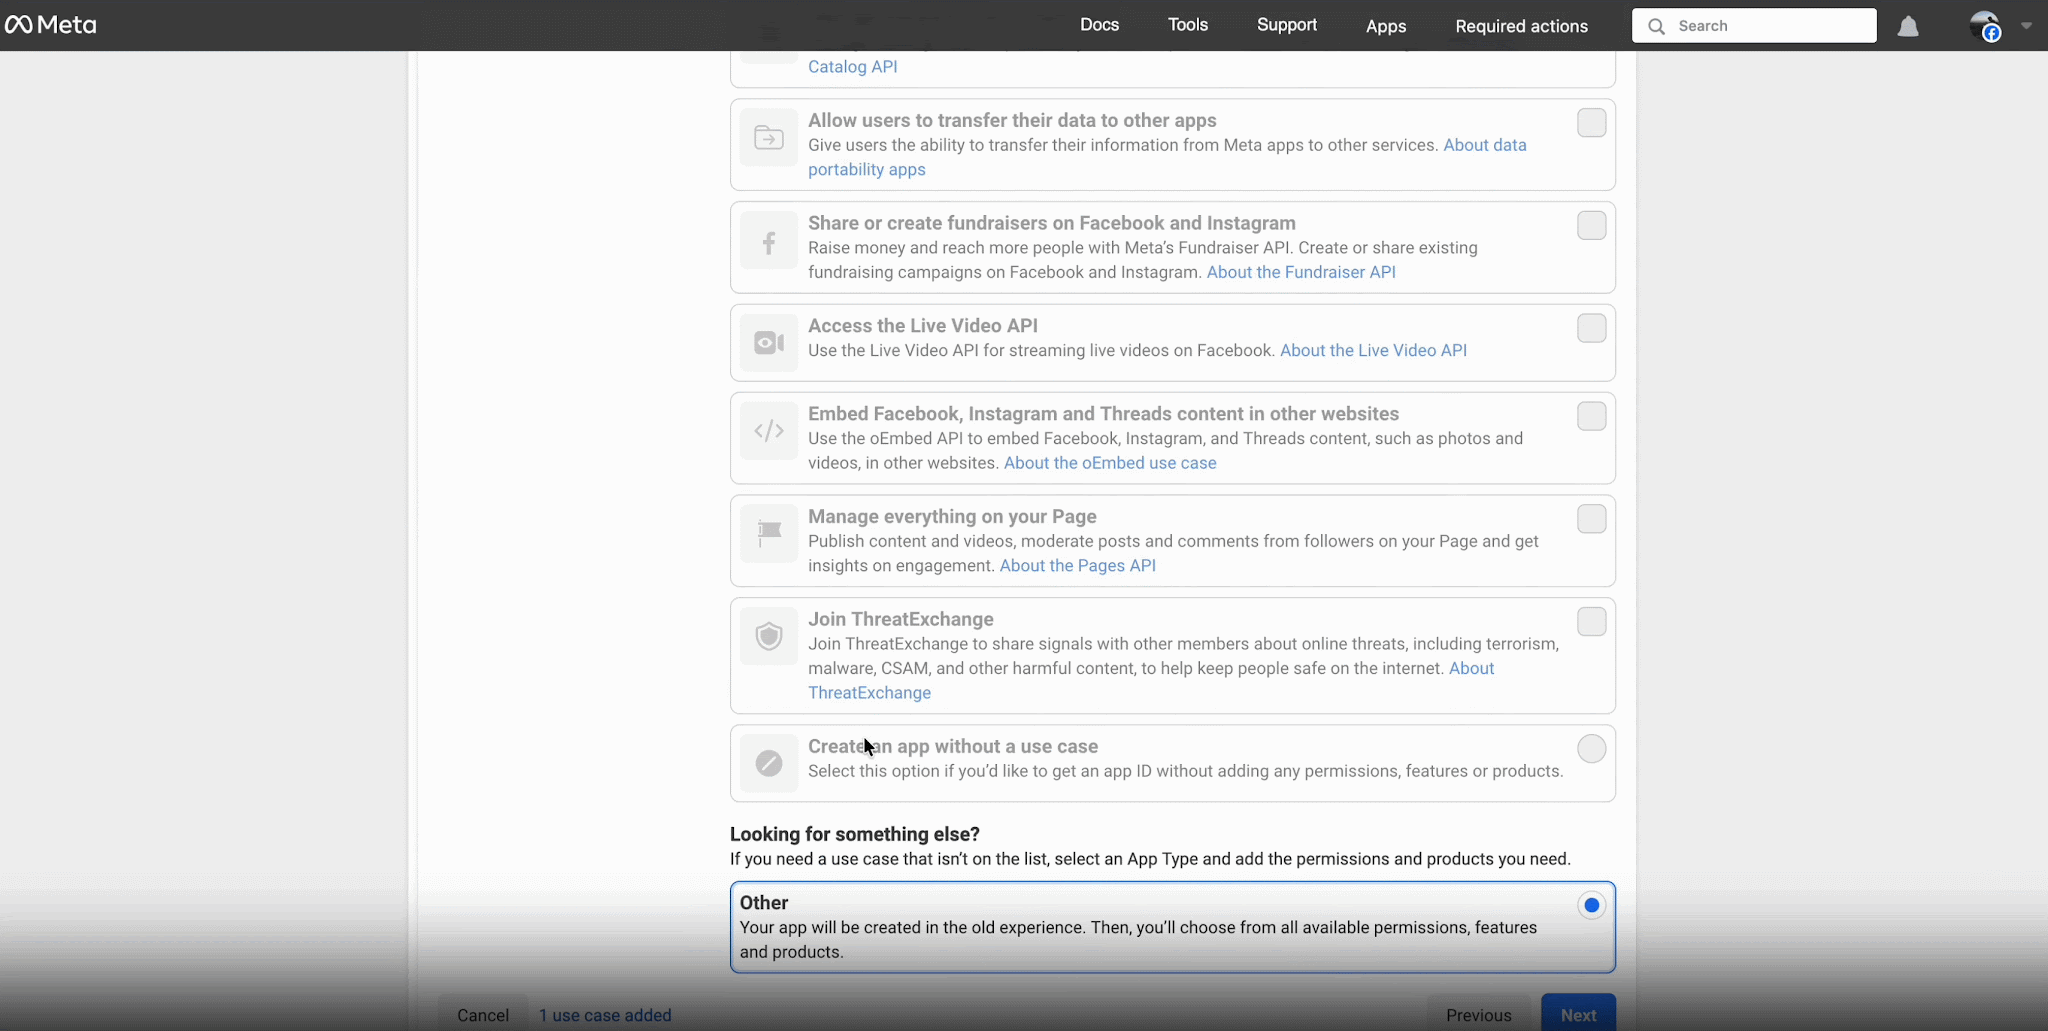Check Share or create fundraisers option
2048x1031 pixels.
pyautogui.click(x=1591, y=226)
